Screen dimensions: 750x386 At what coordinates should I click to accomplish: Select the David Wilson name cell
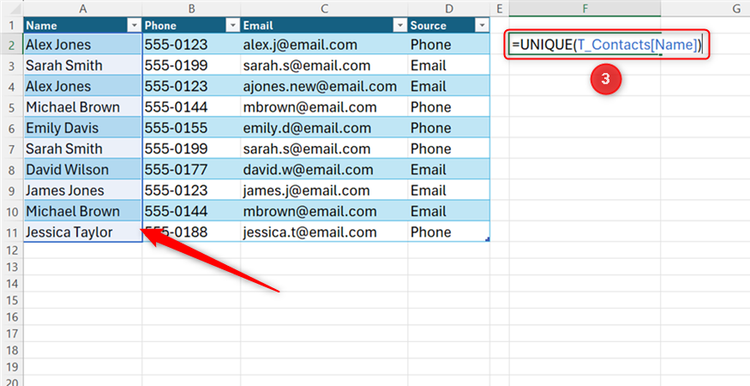point(83,170)
